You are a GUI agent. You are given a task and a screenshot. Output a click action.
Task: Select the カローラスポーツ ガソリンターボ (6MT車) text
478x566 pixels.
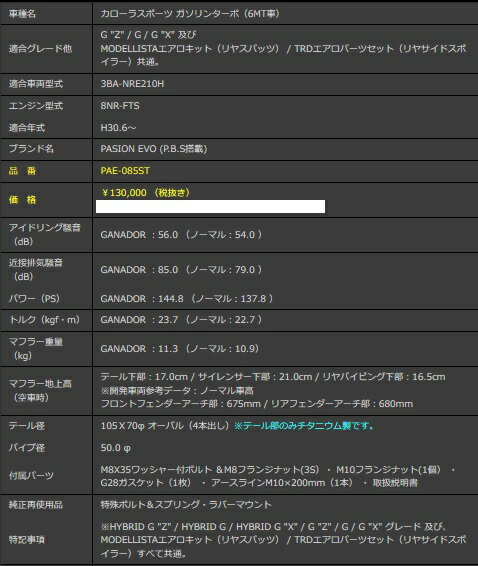(x=190, y=14)
